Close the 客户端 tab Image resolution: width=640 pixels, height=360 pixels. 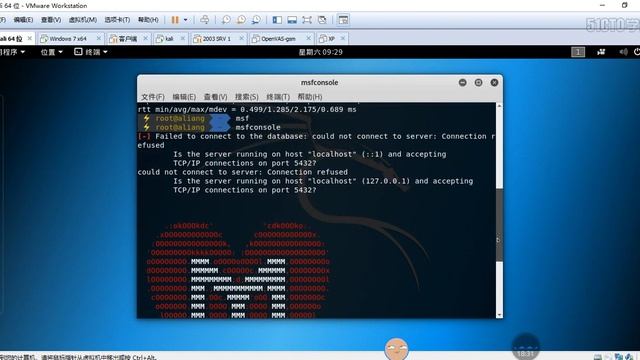point(145,38)
